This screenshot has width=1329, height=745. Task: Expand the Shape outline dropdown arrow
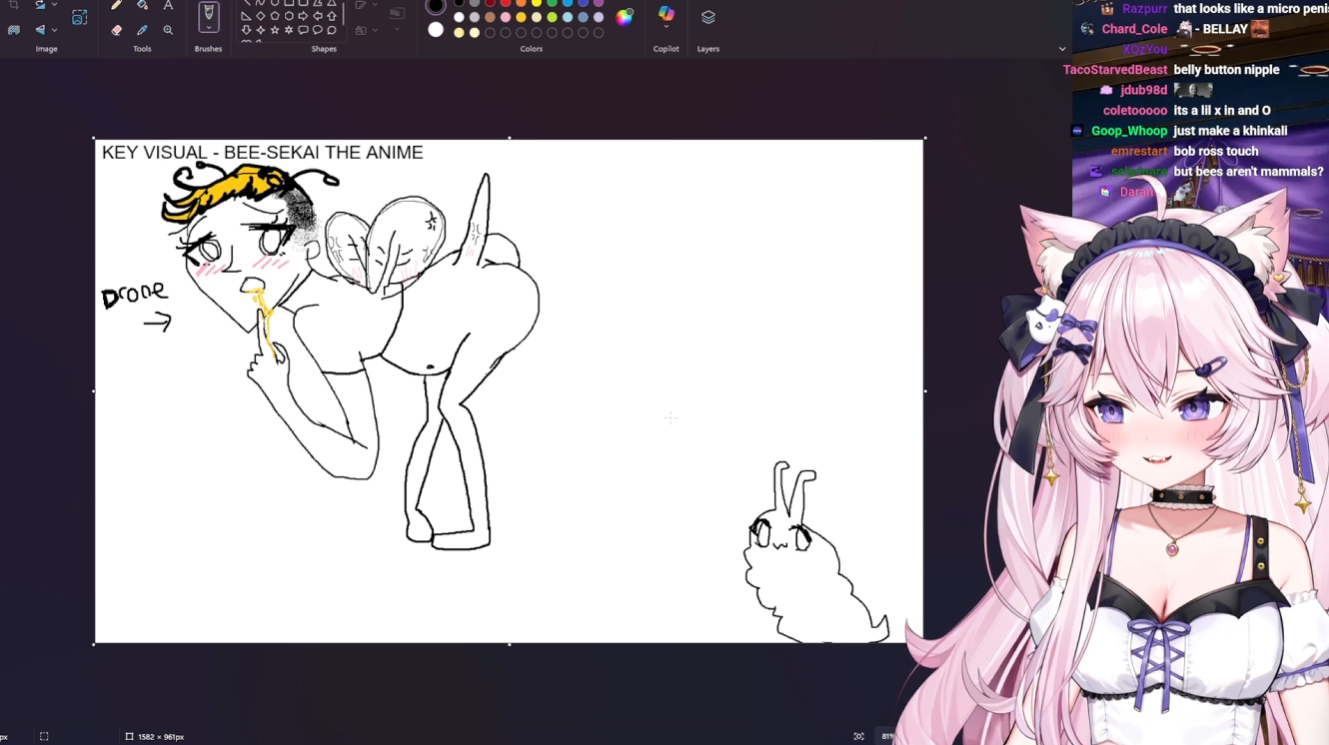[374, 6]
